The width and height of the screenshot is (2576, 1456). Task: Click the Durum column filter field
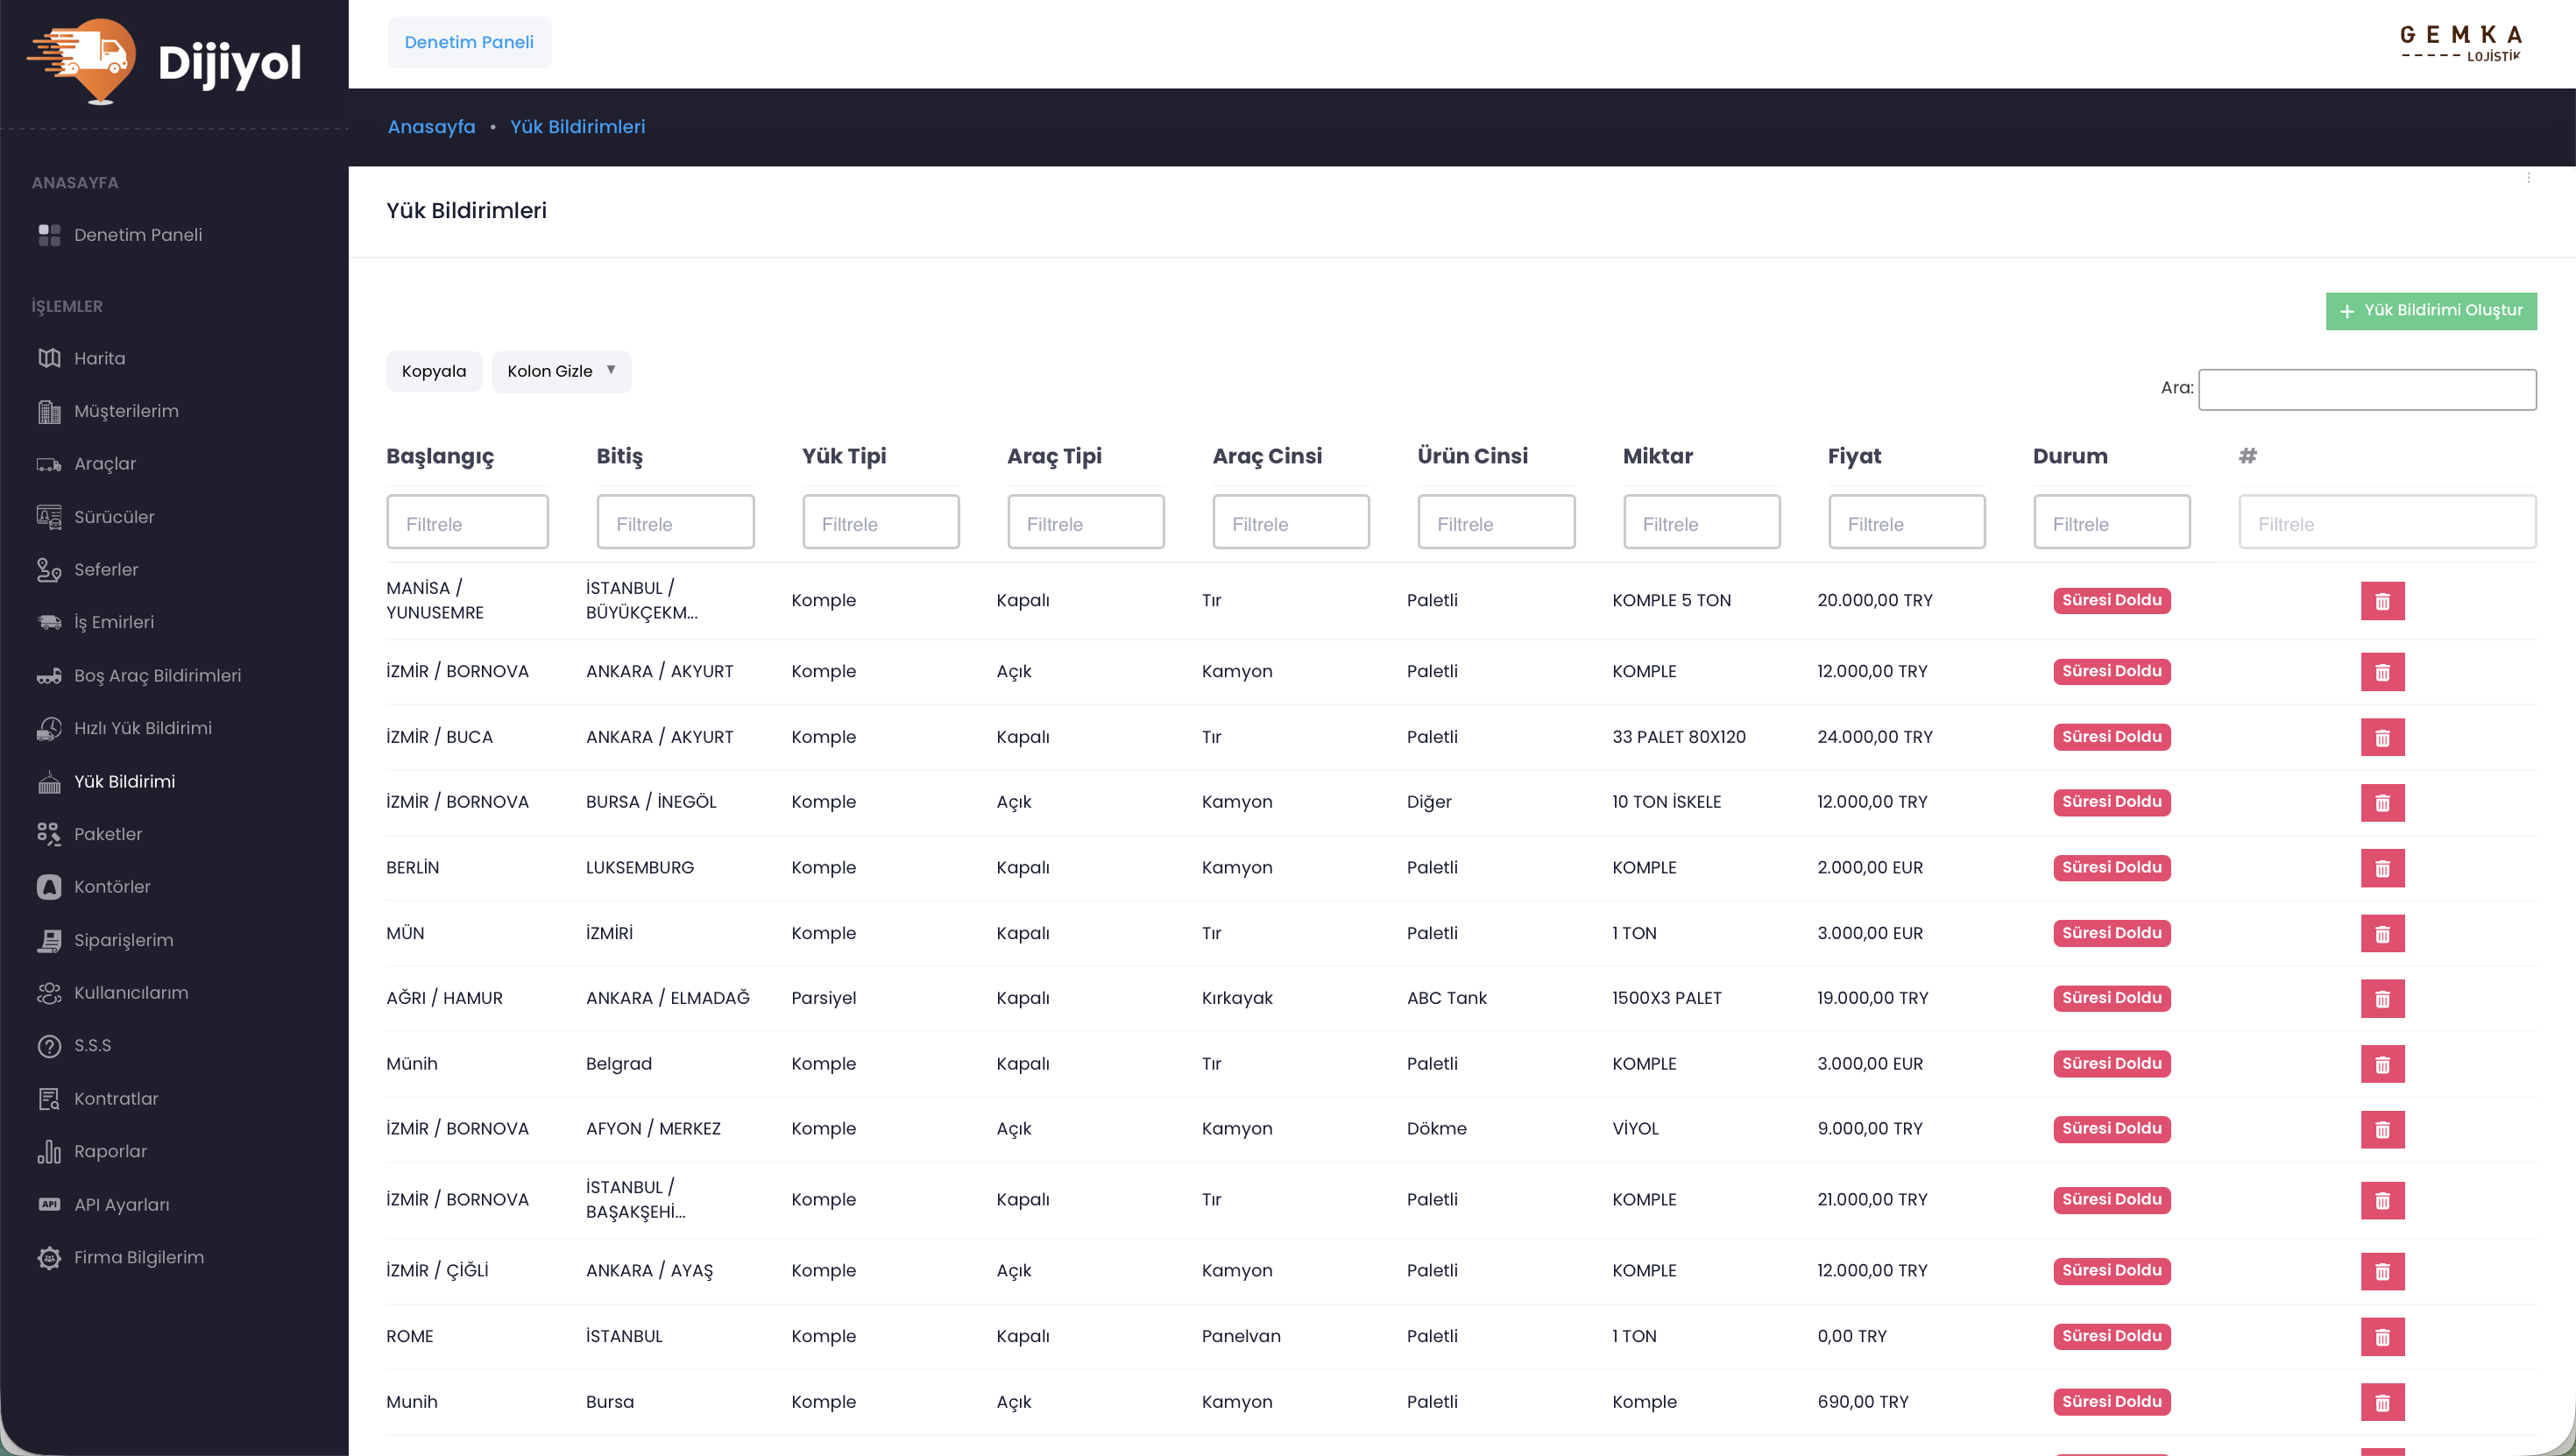click(x=2111, y=523)
